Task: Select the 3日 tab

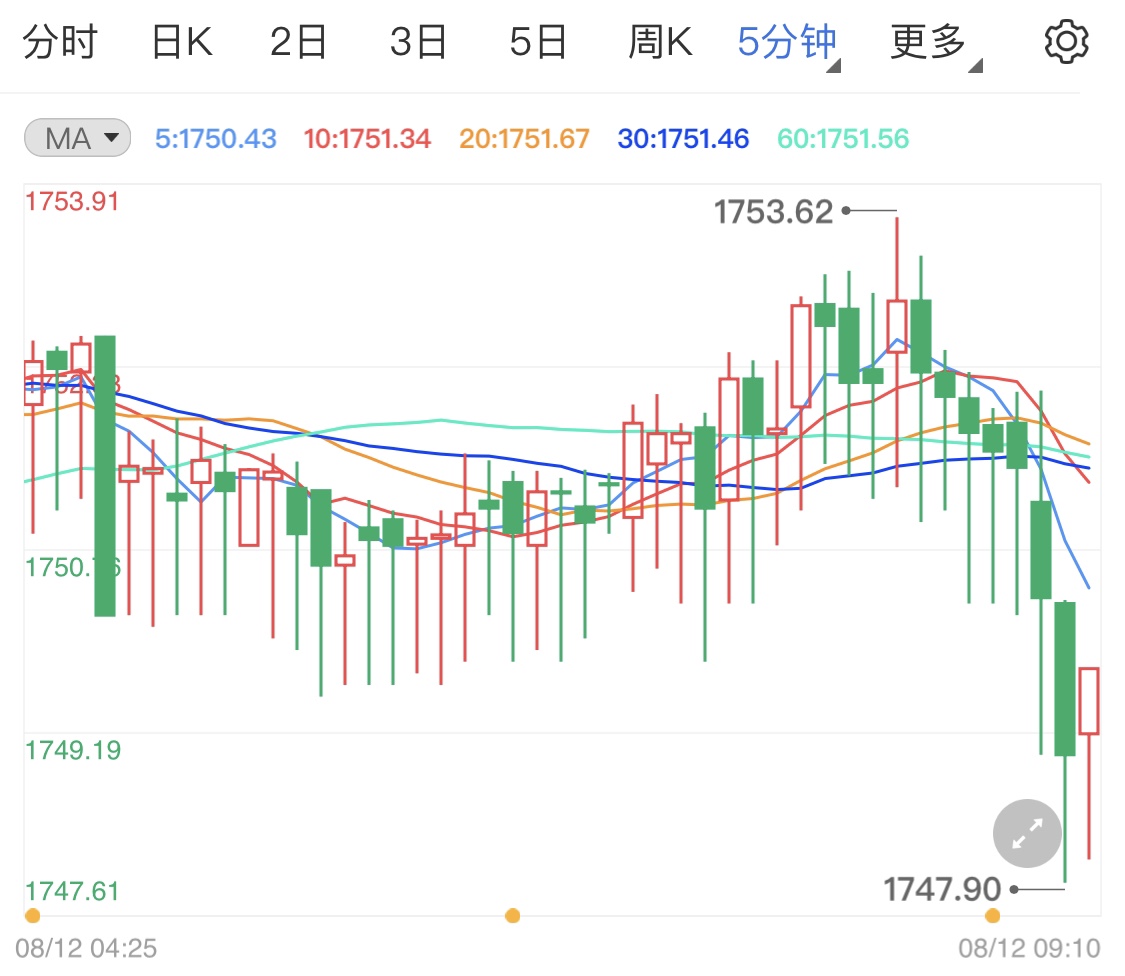Action: [x=418, y=42]
